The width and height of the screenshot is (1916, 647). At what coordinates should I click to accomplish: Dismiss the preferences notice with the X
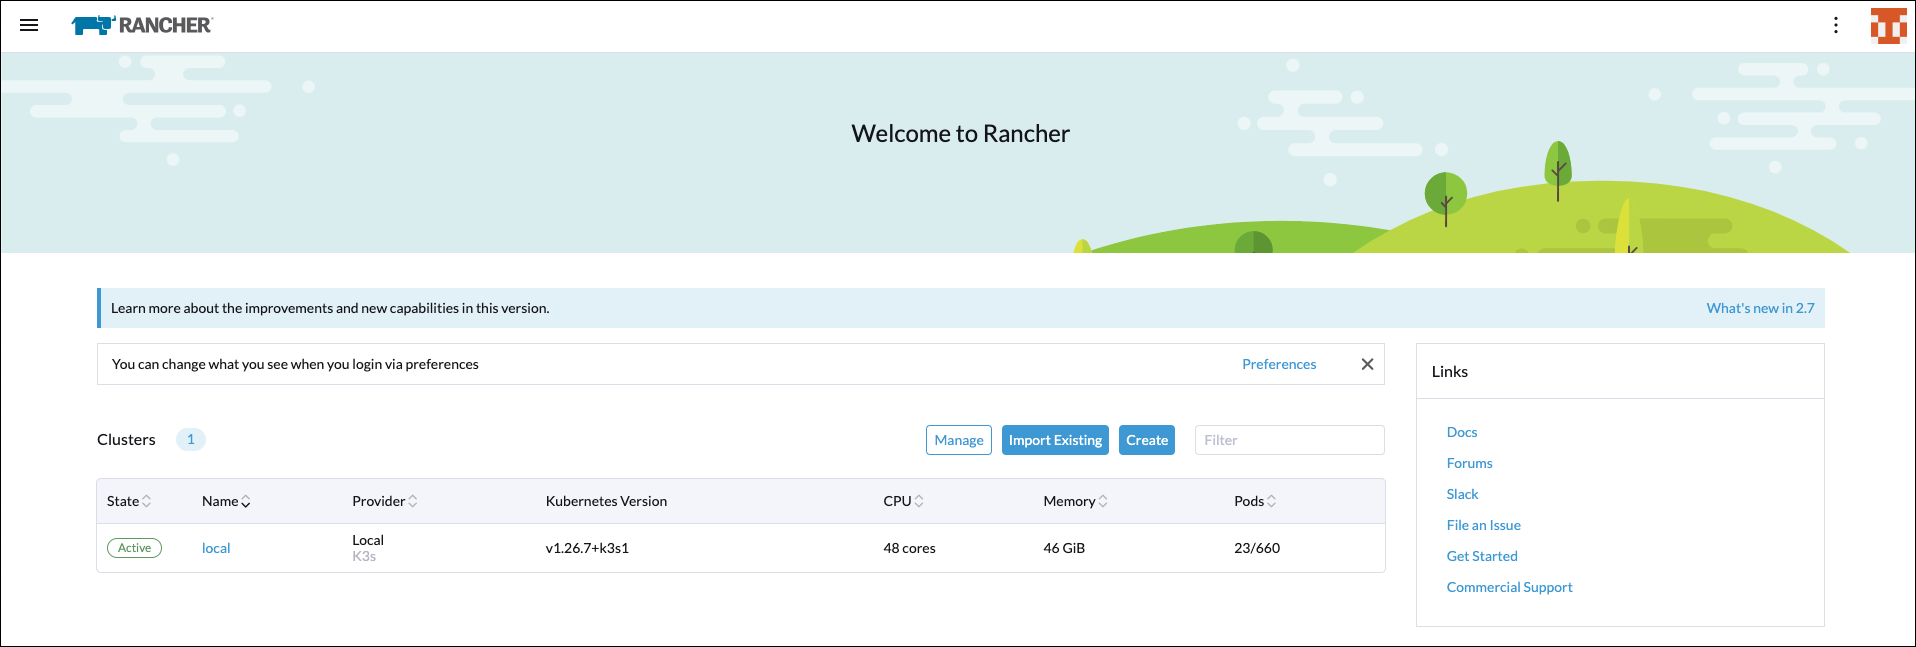pos(1367,364)
